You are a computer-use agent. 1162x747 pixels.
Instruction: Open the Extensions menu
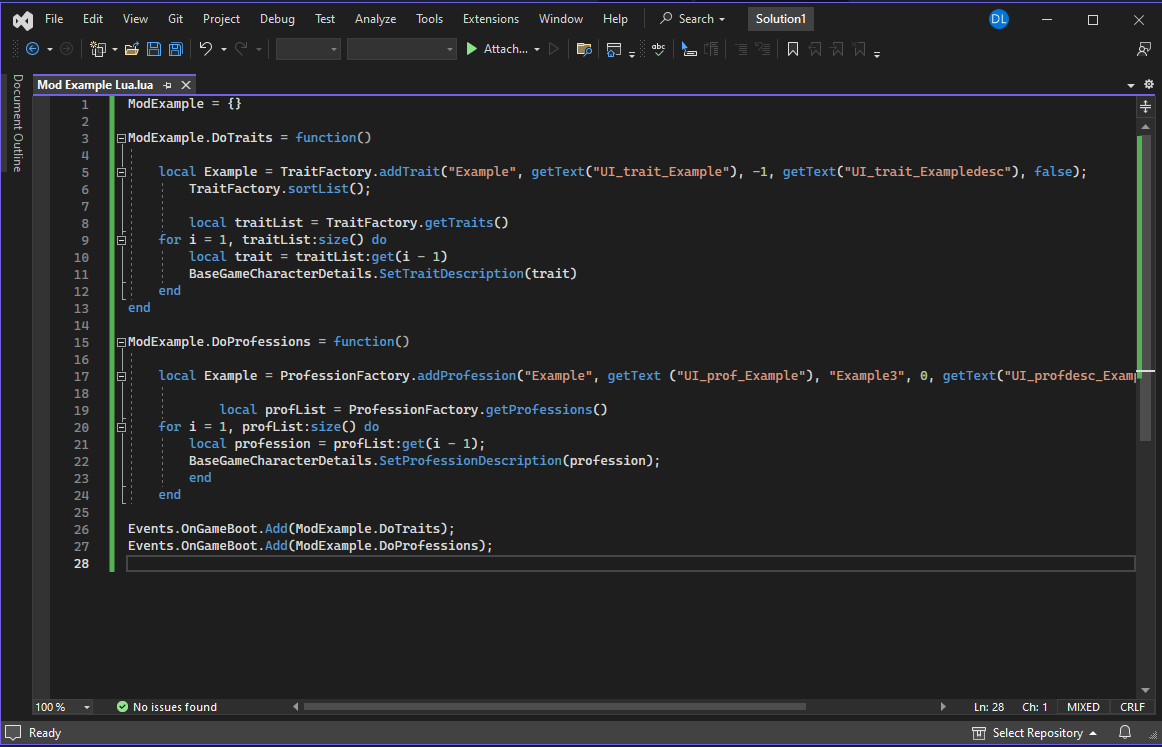(x=491, y=19)
